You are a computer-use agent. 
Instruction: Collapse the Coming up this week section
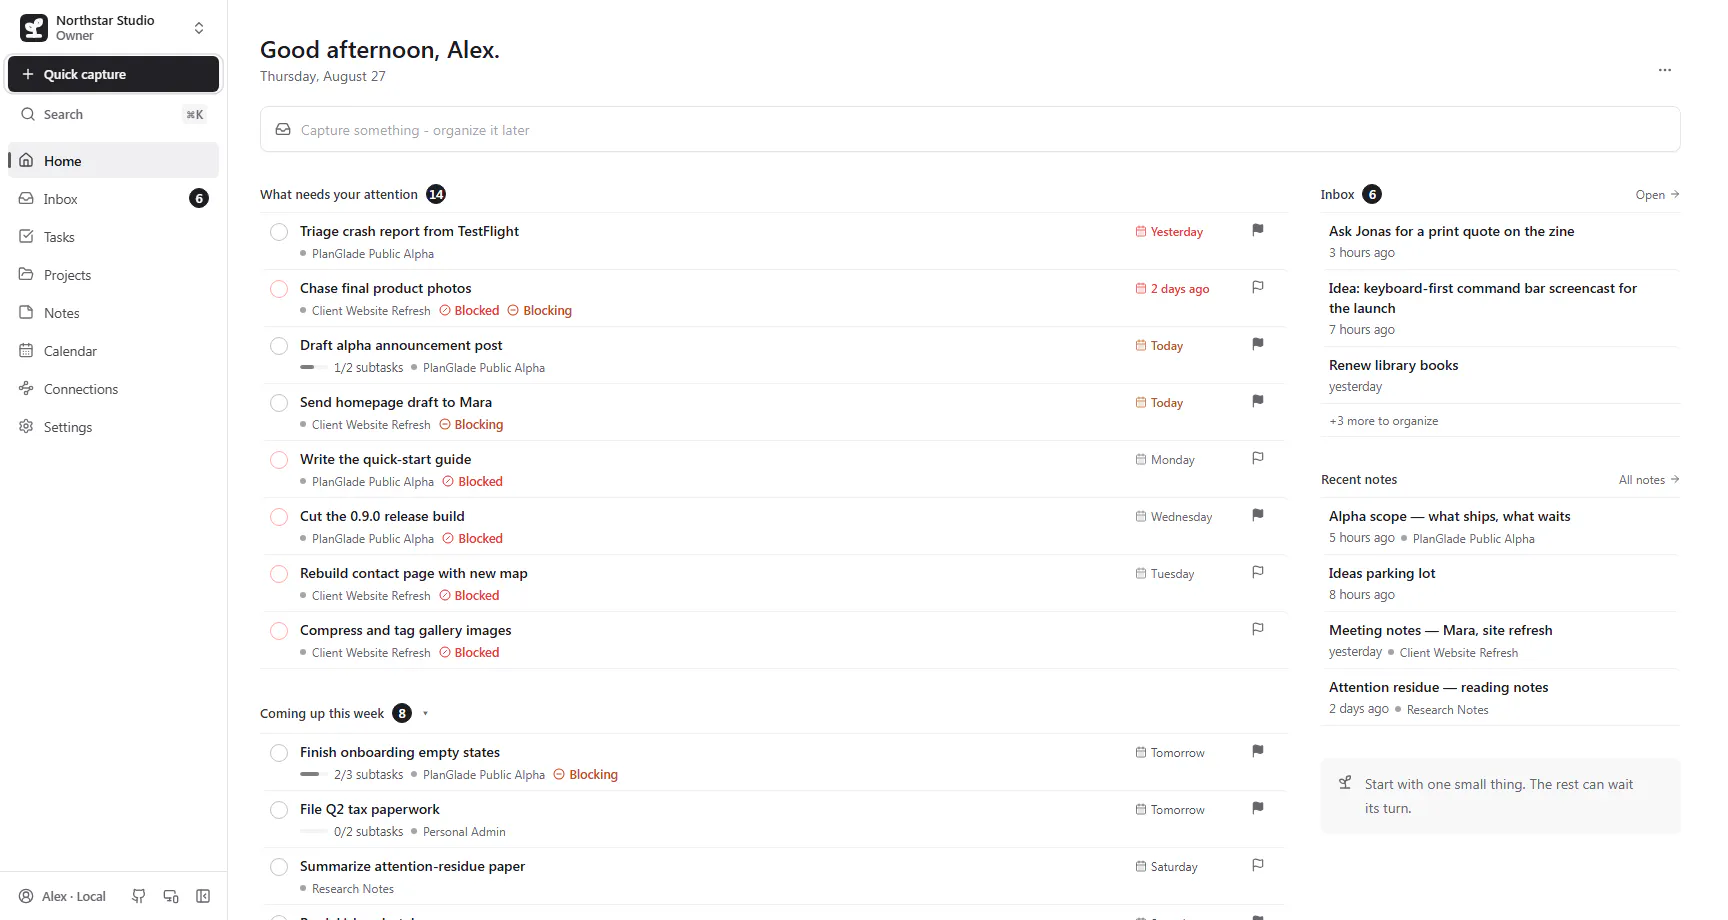(x=425, y=714)
